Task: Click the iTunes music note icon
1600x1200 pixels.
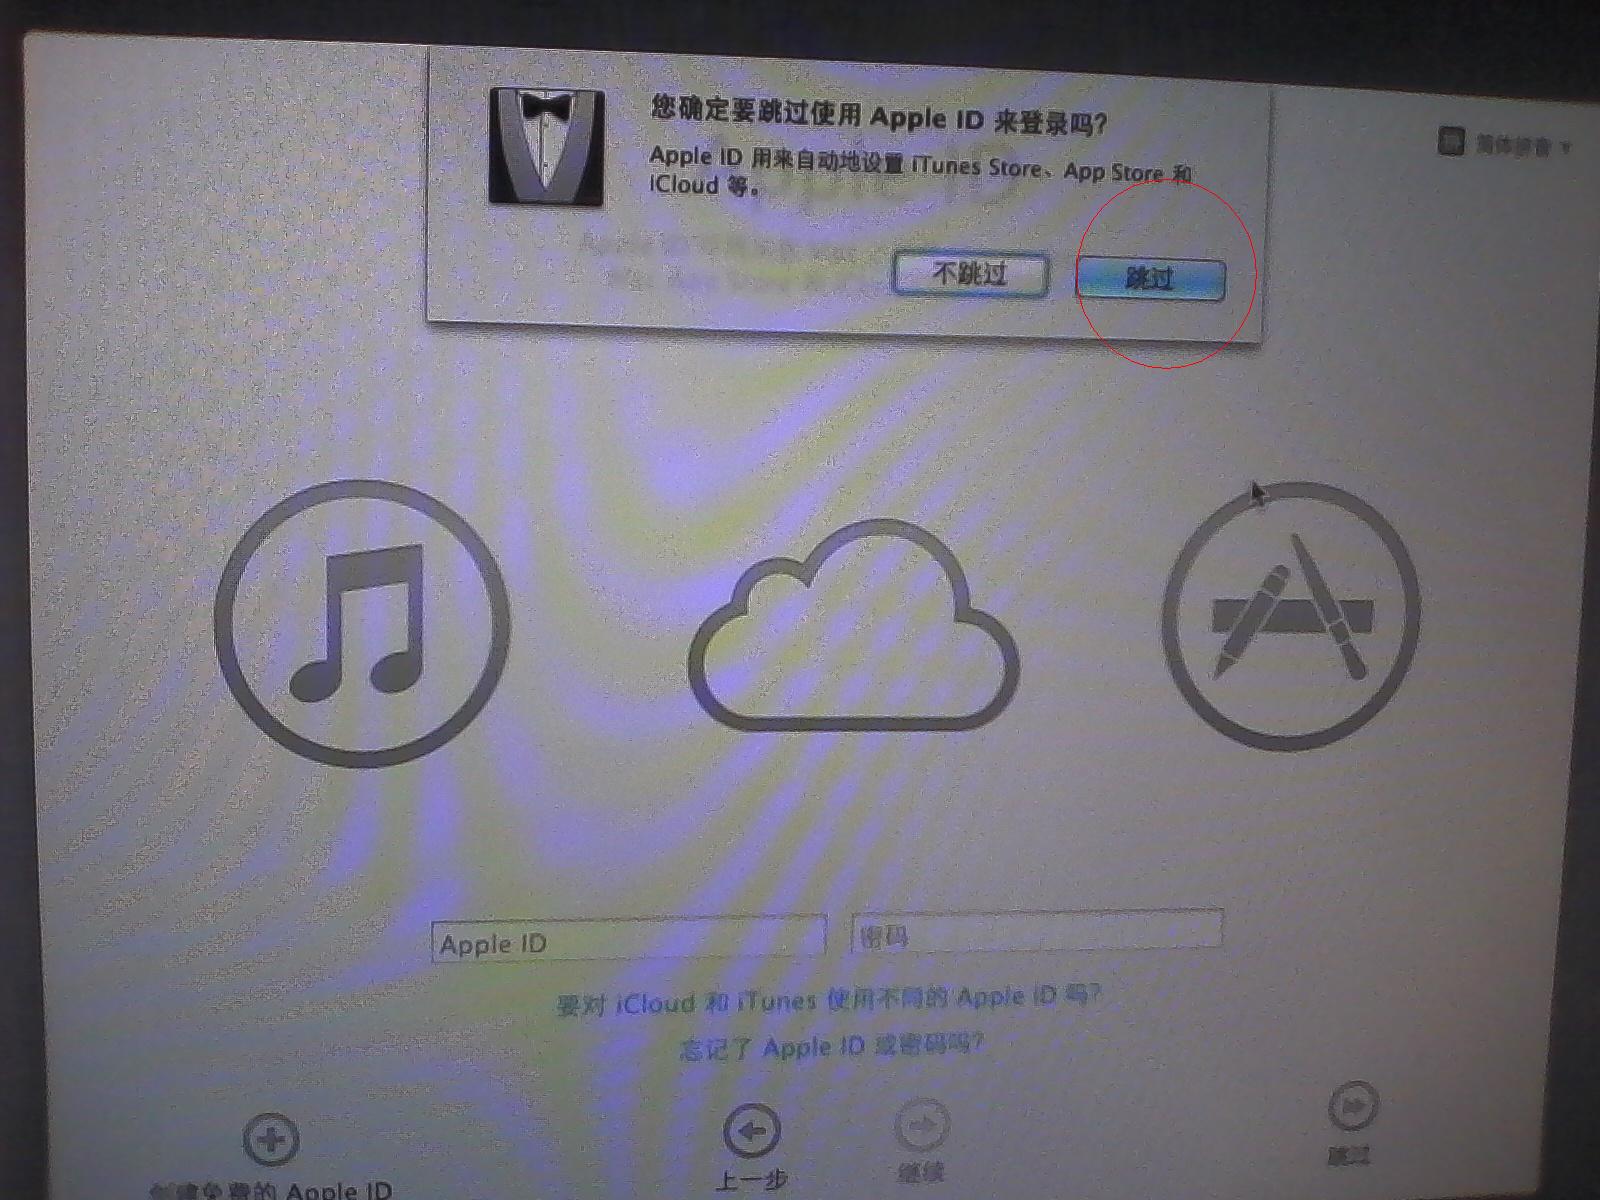Action: [362, 623]
